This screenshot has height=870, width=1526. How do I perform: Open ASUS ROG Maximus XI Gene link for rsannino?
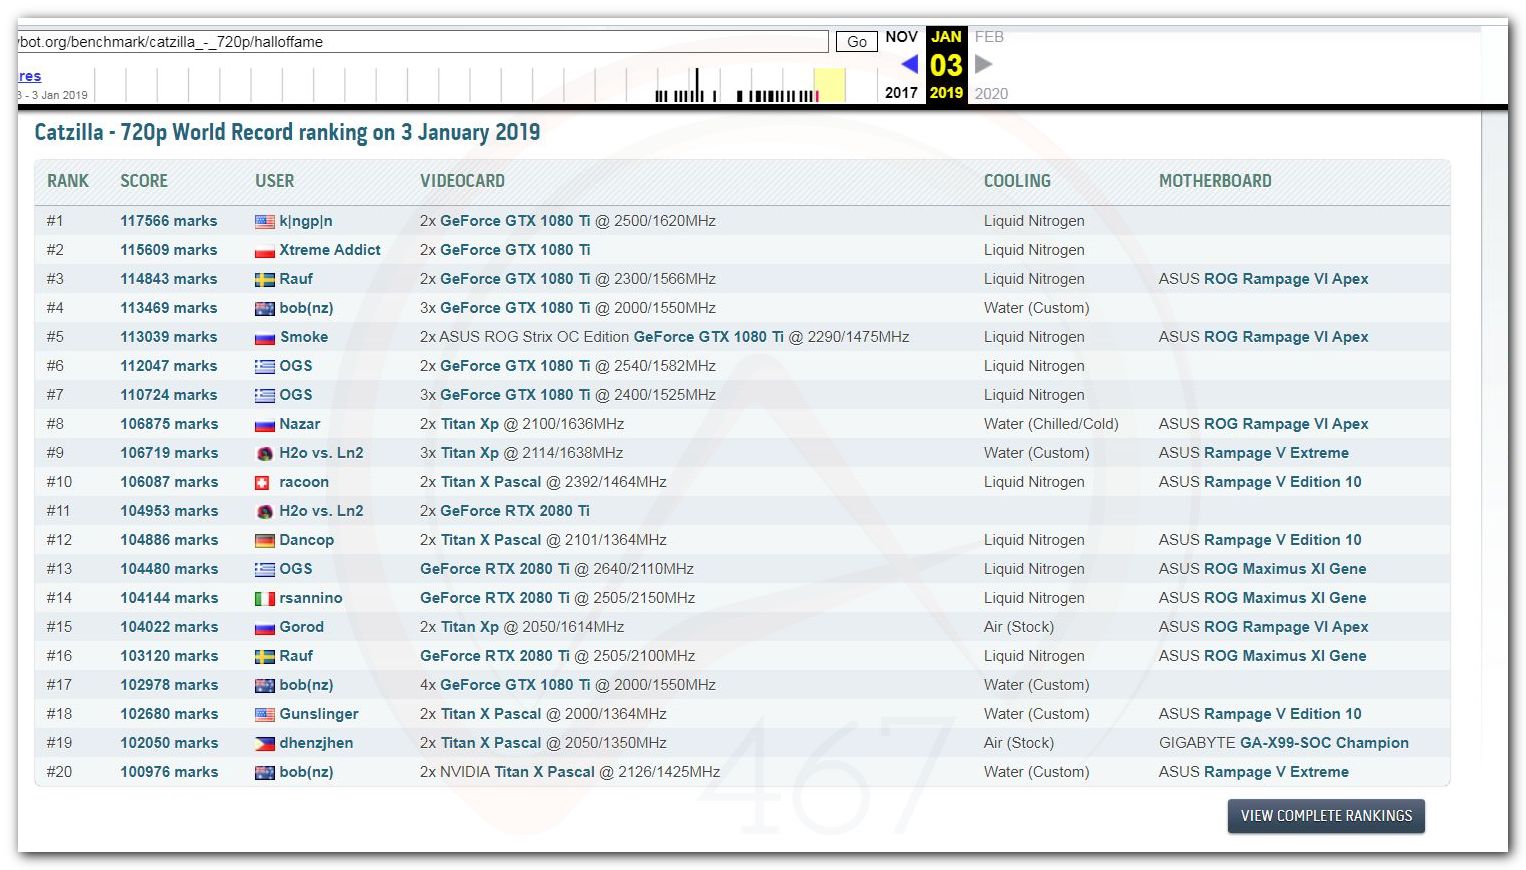(x=1284, y=598)
